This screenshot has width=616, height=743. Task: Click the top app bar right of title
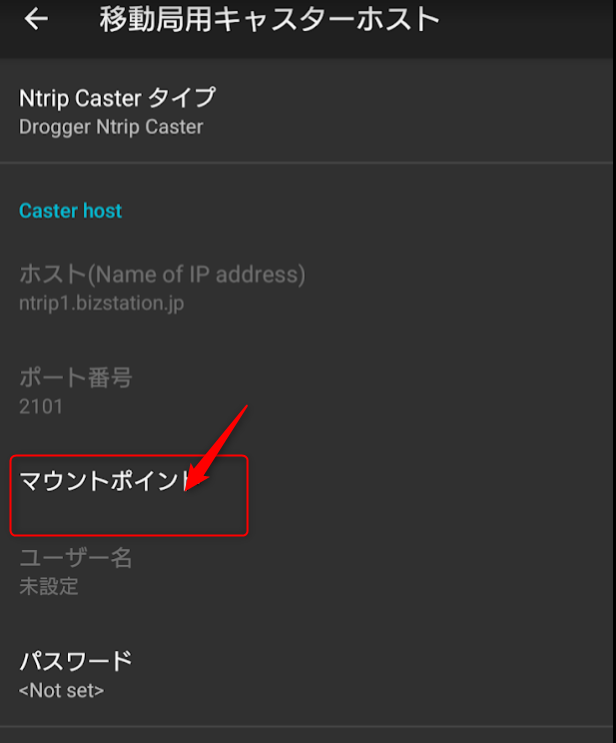pyautogui.click(x=530, y=20)
